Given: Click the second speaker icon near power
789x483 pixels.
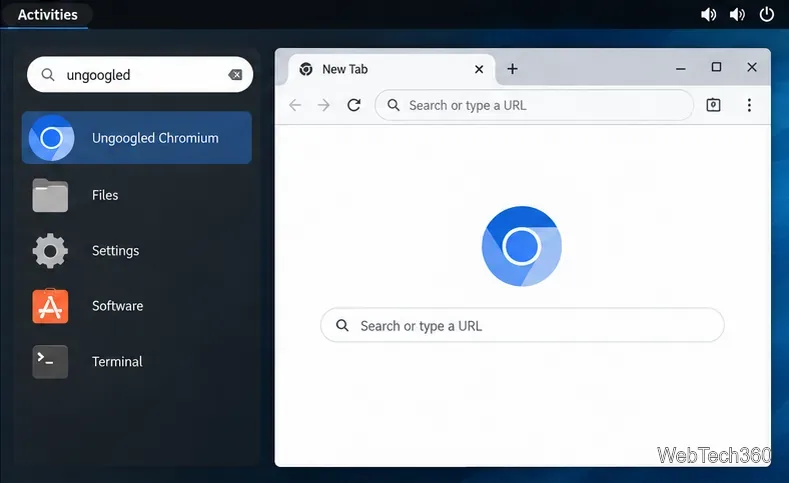Looking at the screenshot, I should pyautogui.click(x=737, y=15).
